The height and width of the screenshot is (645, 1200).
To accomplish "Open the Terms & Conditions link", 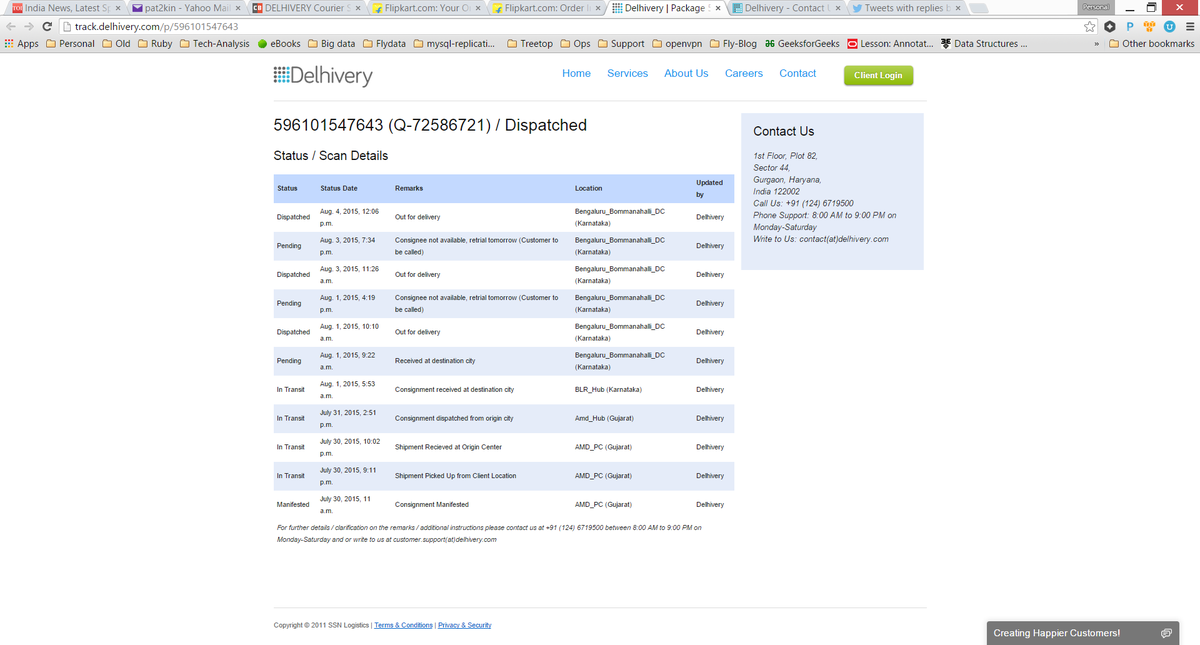I will click(x=403, y=625).
